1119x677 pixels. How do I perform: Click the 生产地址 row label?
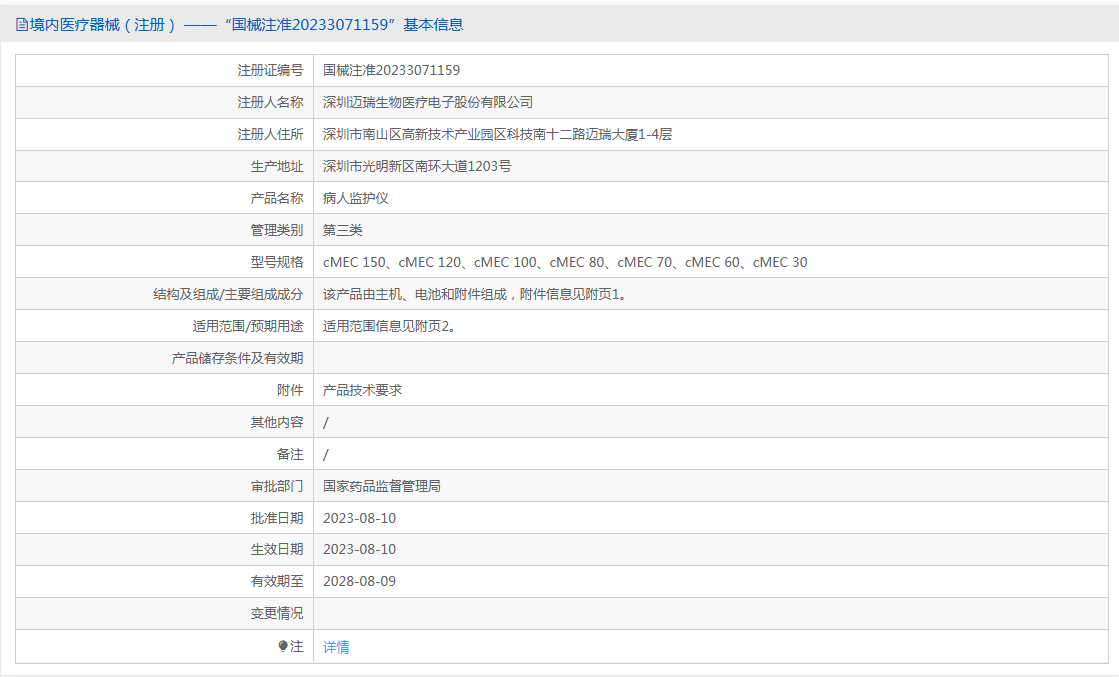(x=276, y=166)
